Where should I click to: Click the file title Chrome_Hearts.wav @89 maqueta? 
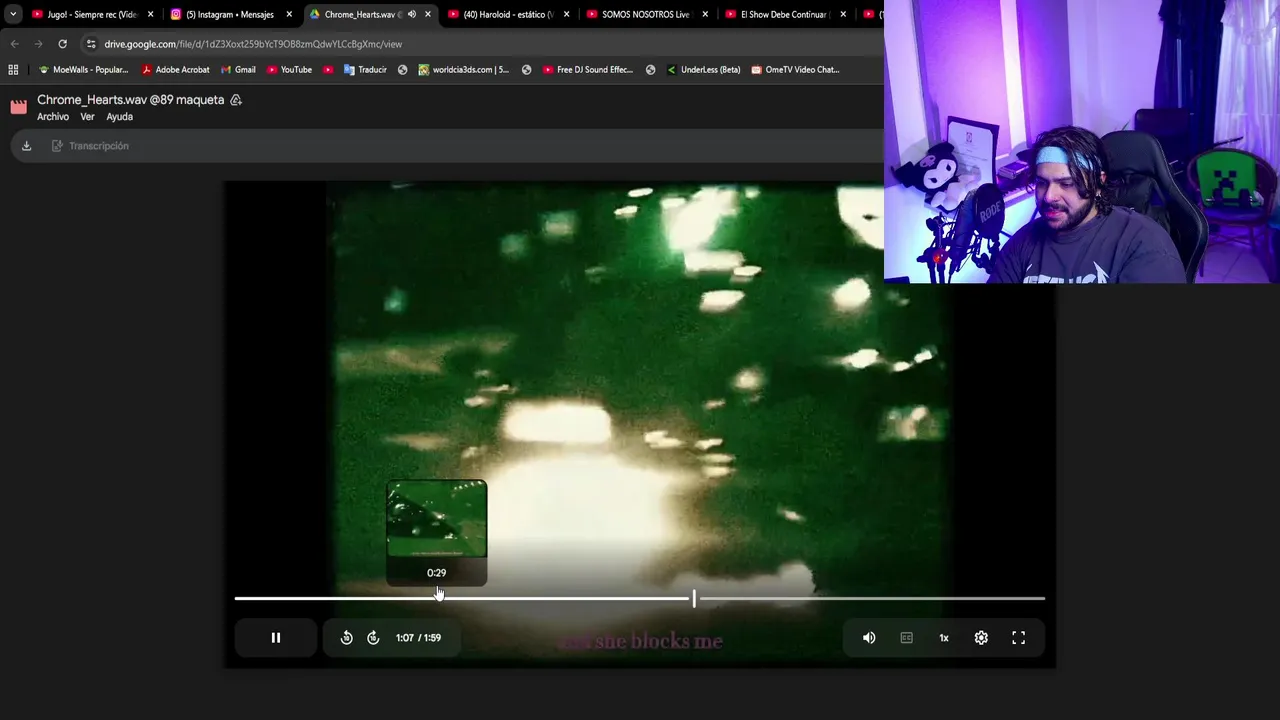pos(130,100)
